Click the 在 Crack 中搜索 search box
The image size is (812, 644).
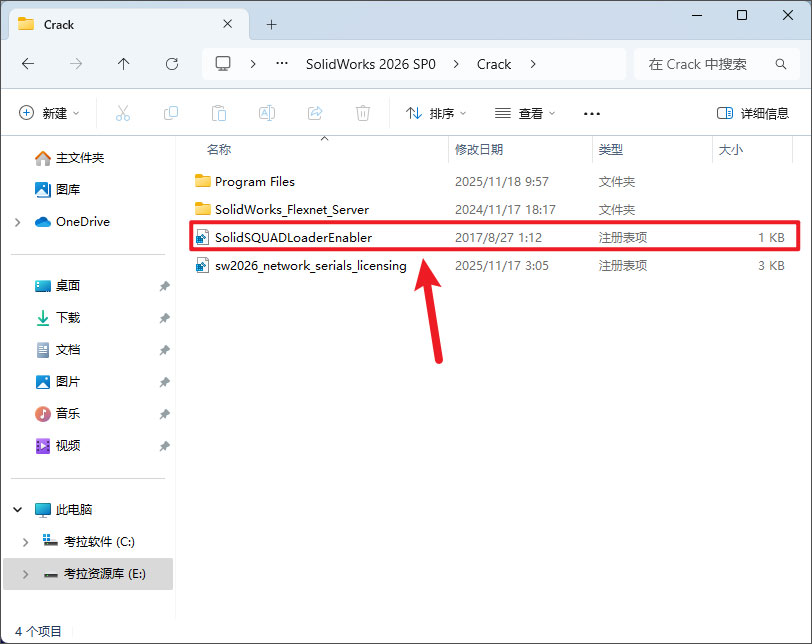point(705,64)
